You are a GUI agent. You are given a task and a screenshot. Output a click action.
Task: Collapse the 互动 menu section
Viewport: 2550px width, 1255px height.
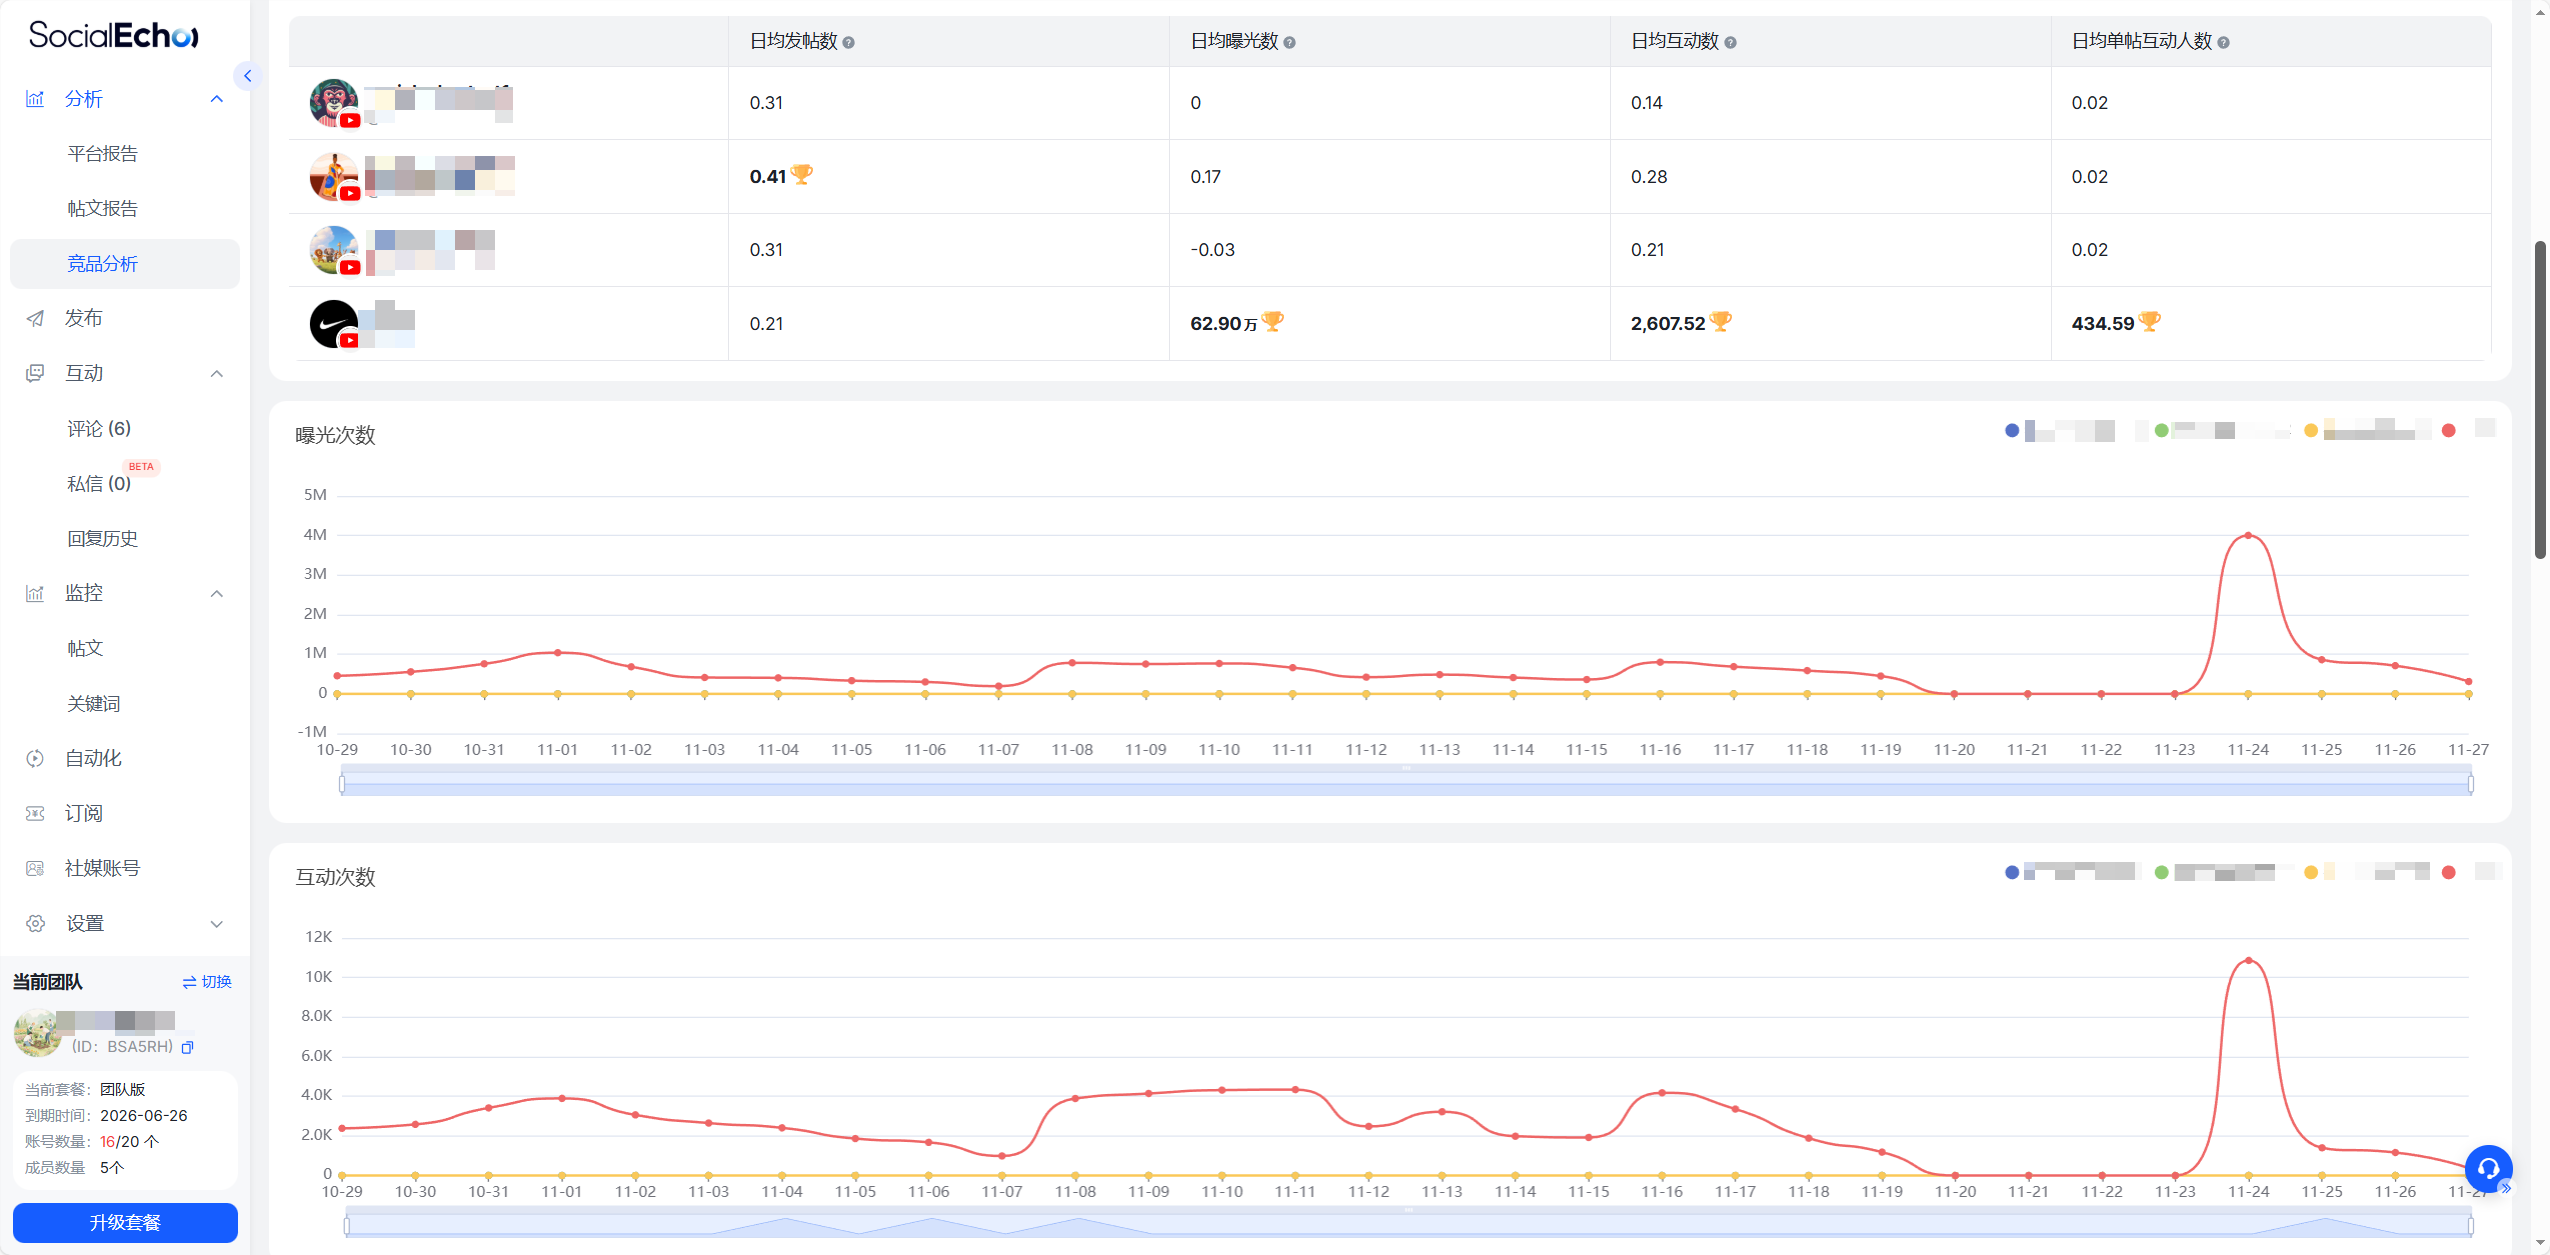(216, 373)
